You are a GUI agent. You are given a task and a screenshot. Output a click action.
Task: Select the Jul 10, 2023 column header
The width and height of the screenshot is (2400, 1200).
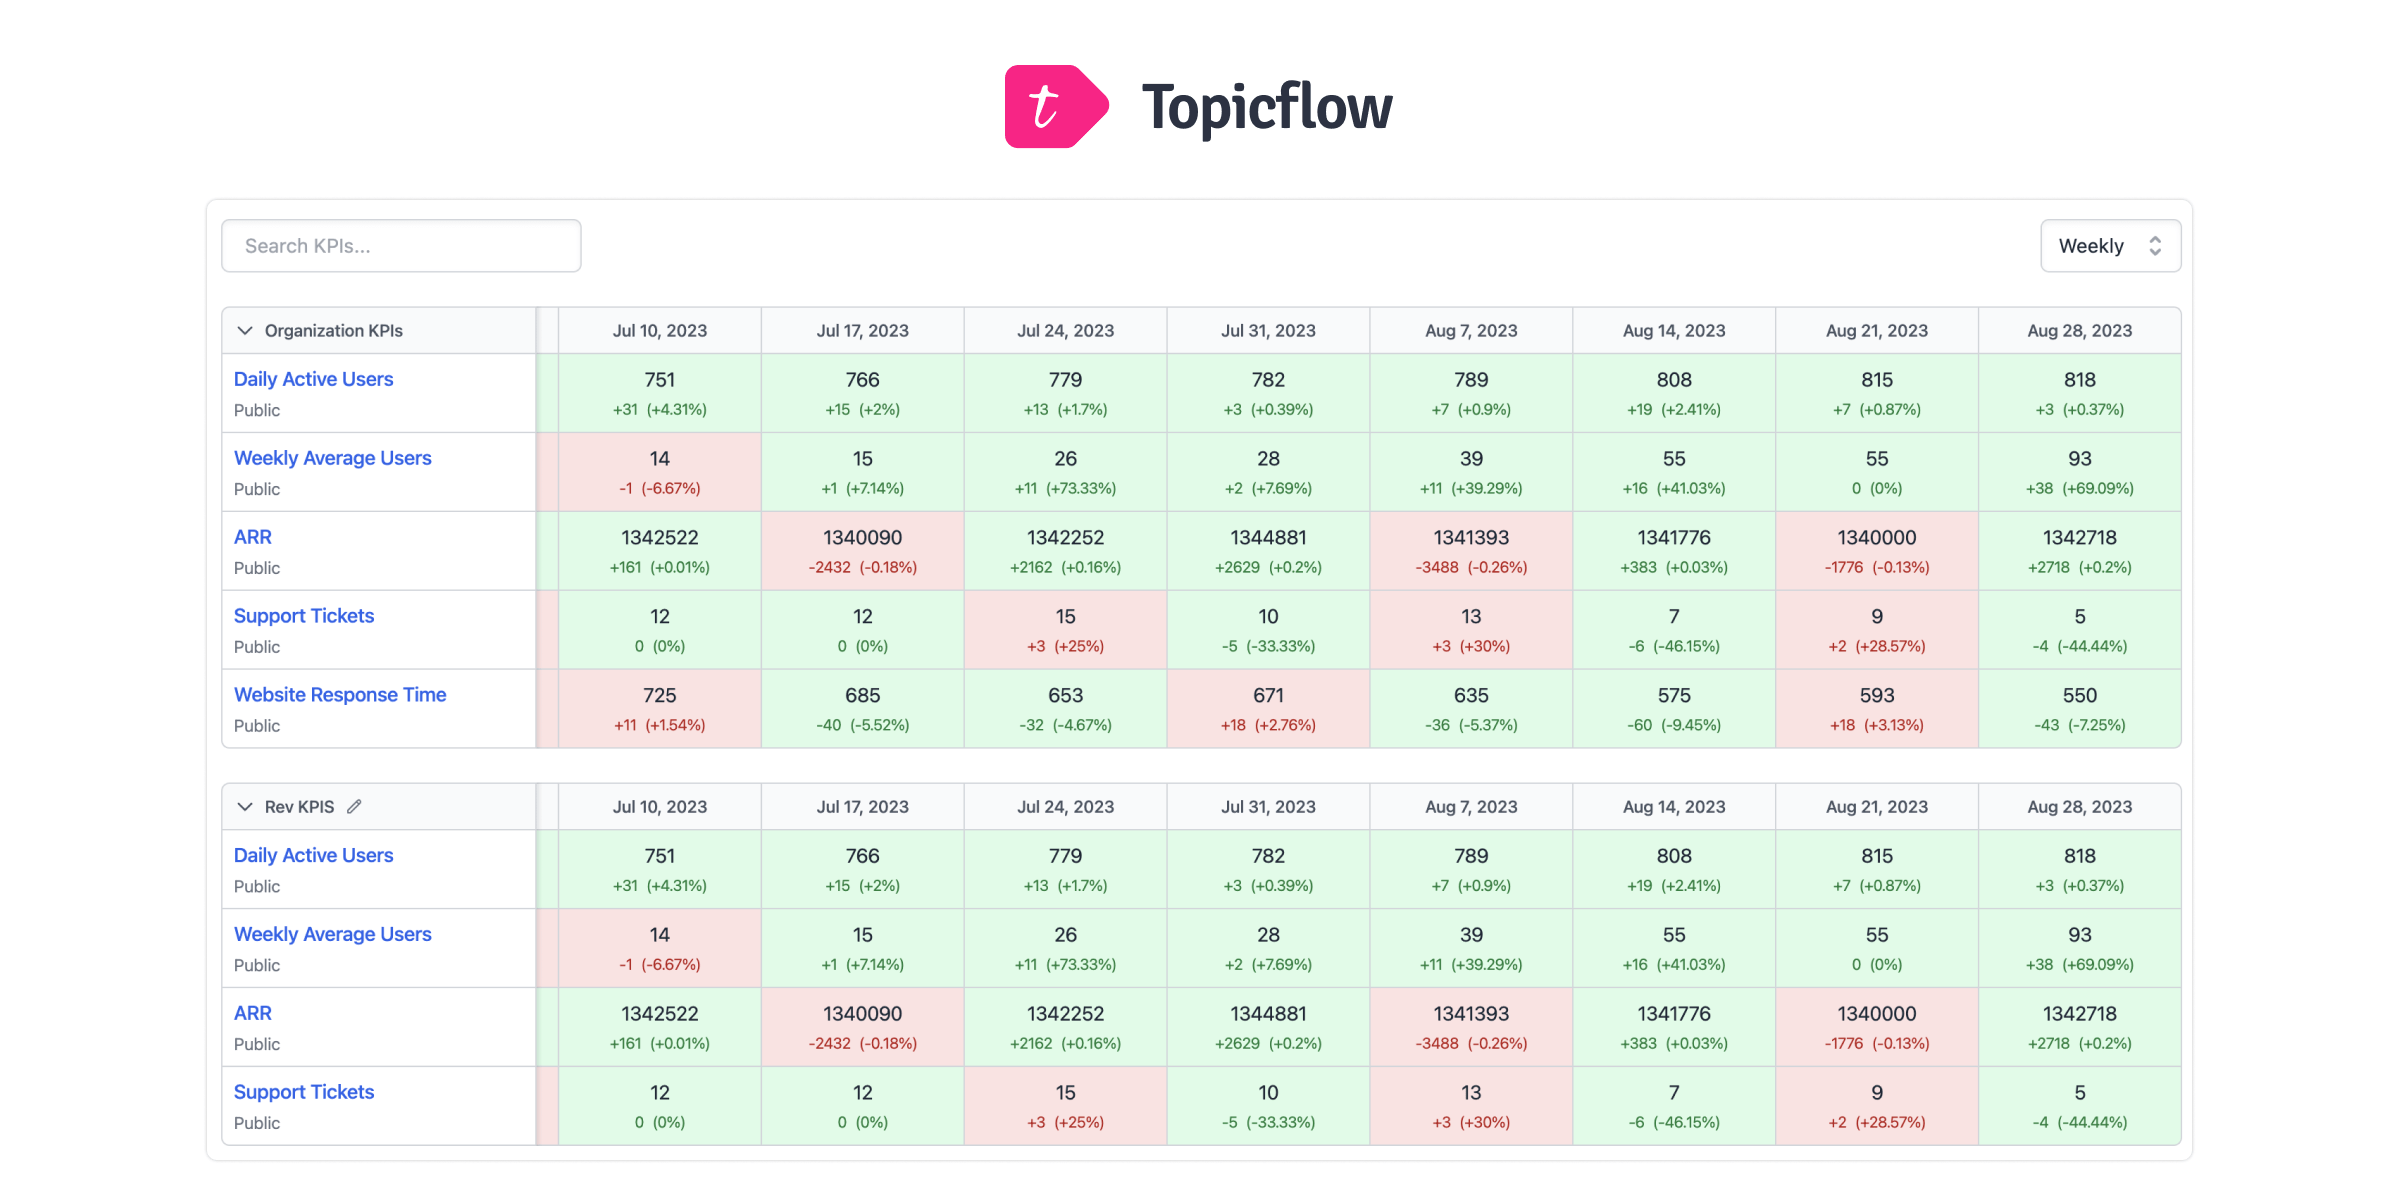click(659, 330)
